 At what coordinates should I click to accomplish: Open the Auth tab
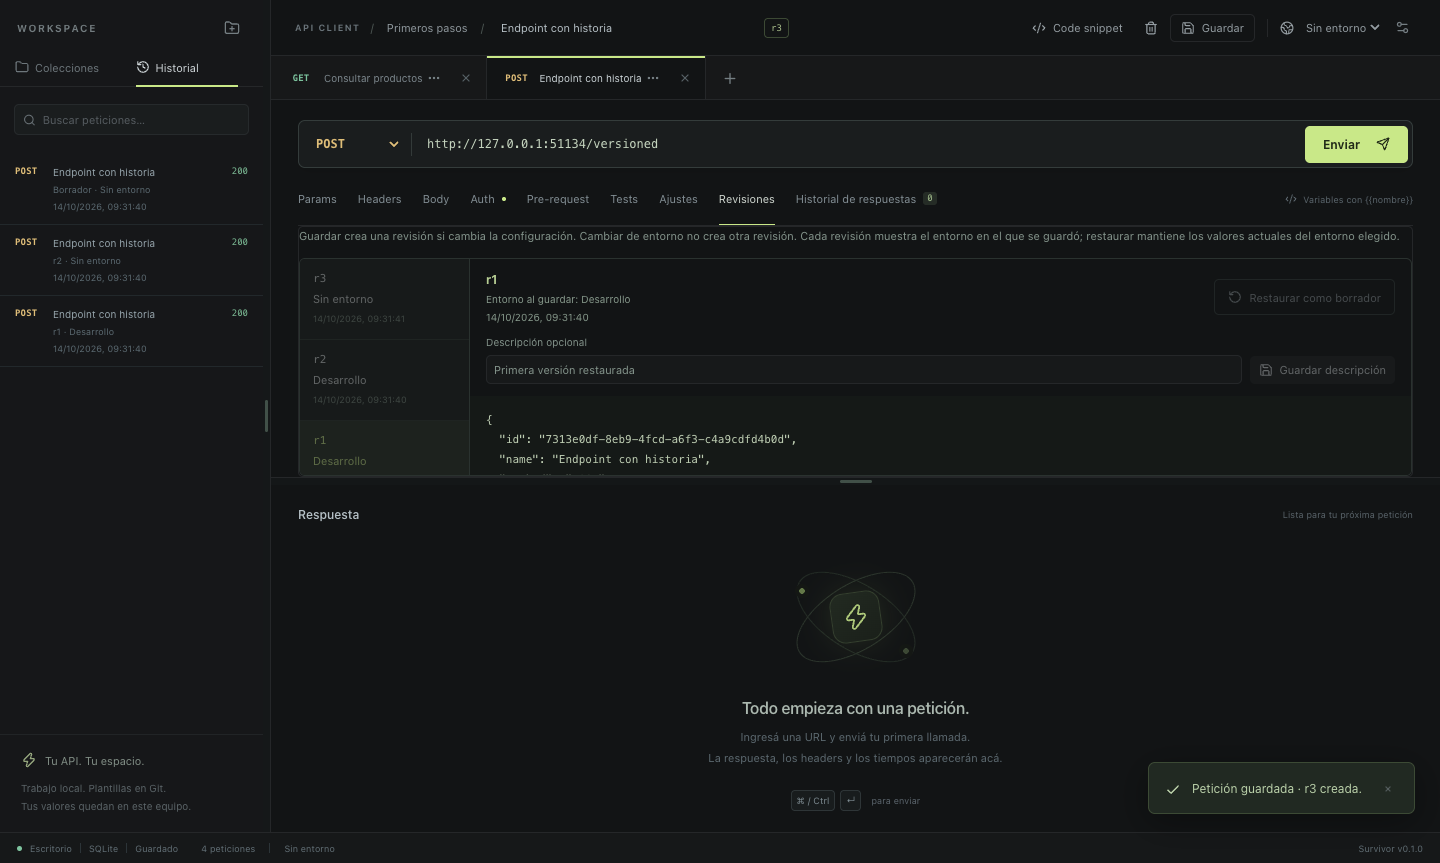pos(488,199)
